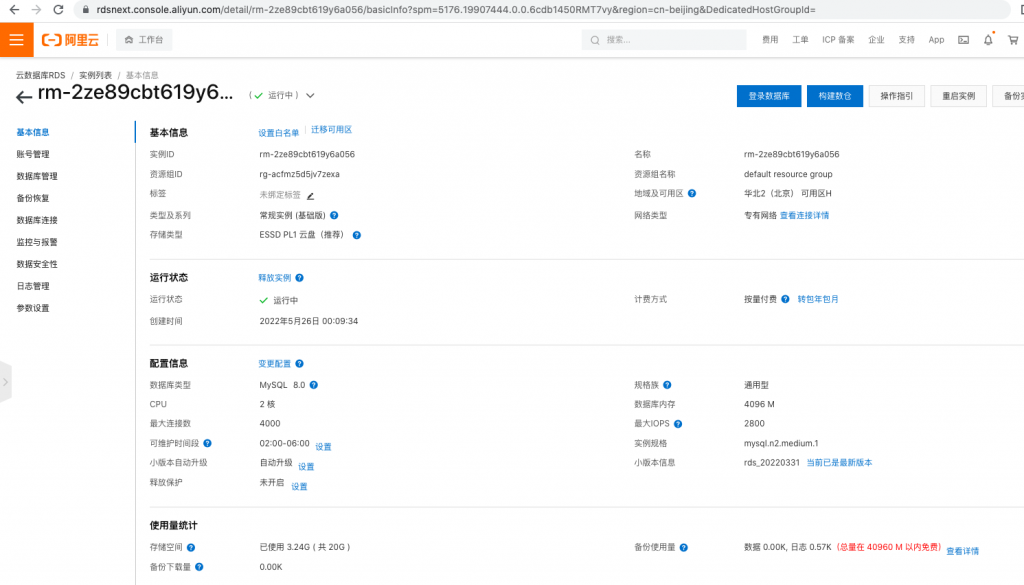The width and height of the screenshot is (1024, 585).
Task: Click 设置 next to 02:00-06:00
Action: [x=323, y=447]
